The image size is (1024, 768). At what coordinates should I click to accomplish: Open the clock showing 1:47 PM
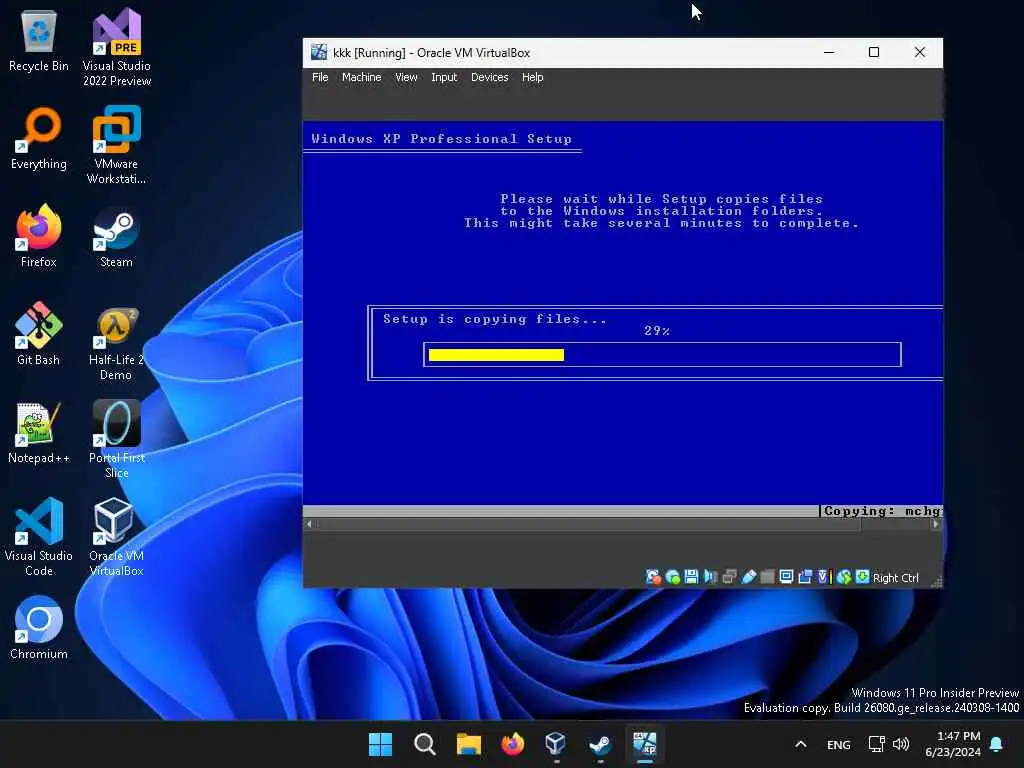(x=953, y=744)
